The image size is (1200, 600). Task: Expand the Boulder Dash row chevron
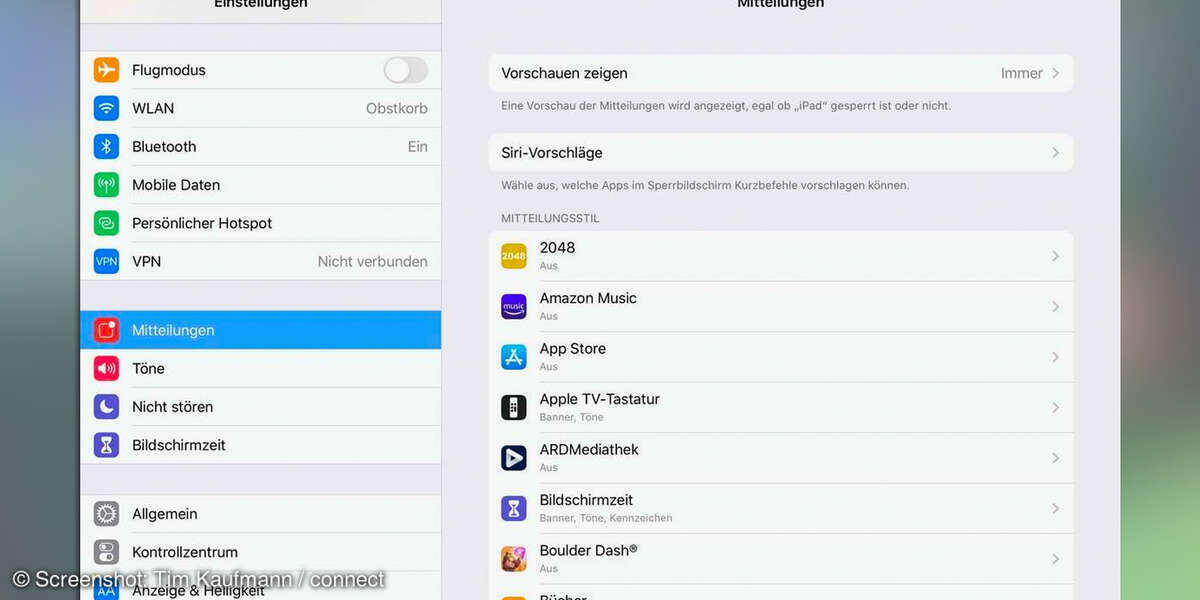(x=1055, y=559)
